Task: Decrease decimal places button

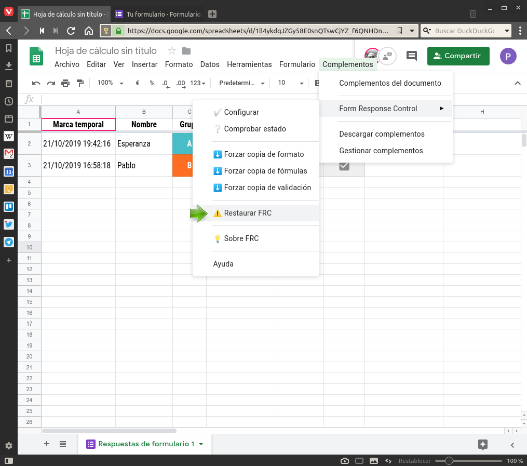Action: point(165,83)
